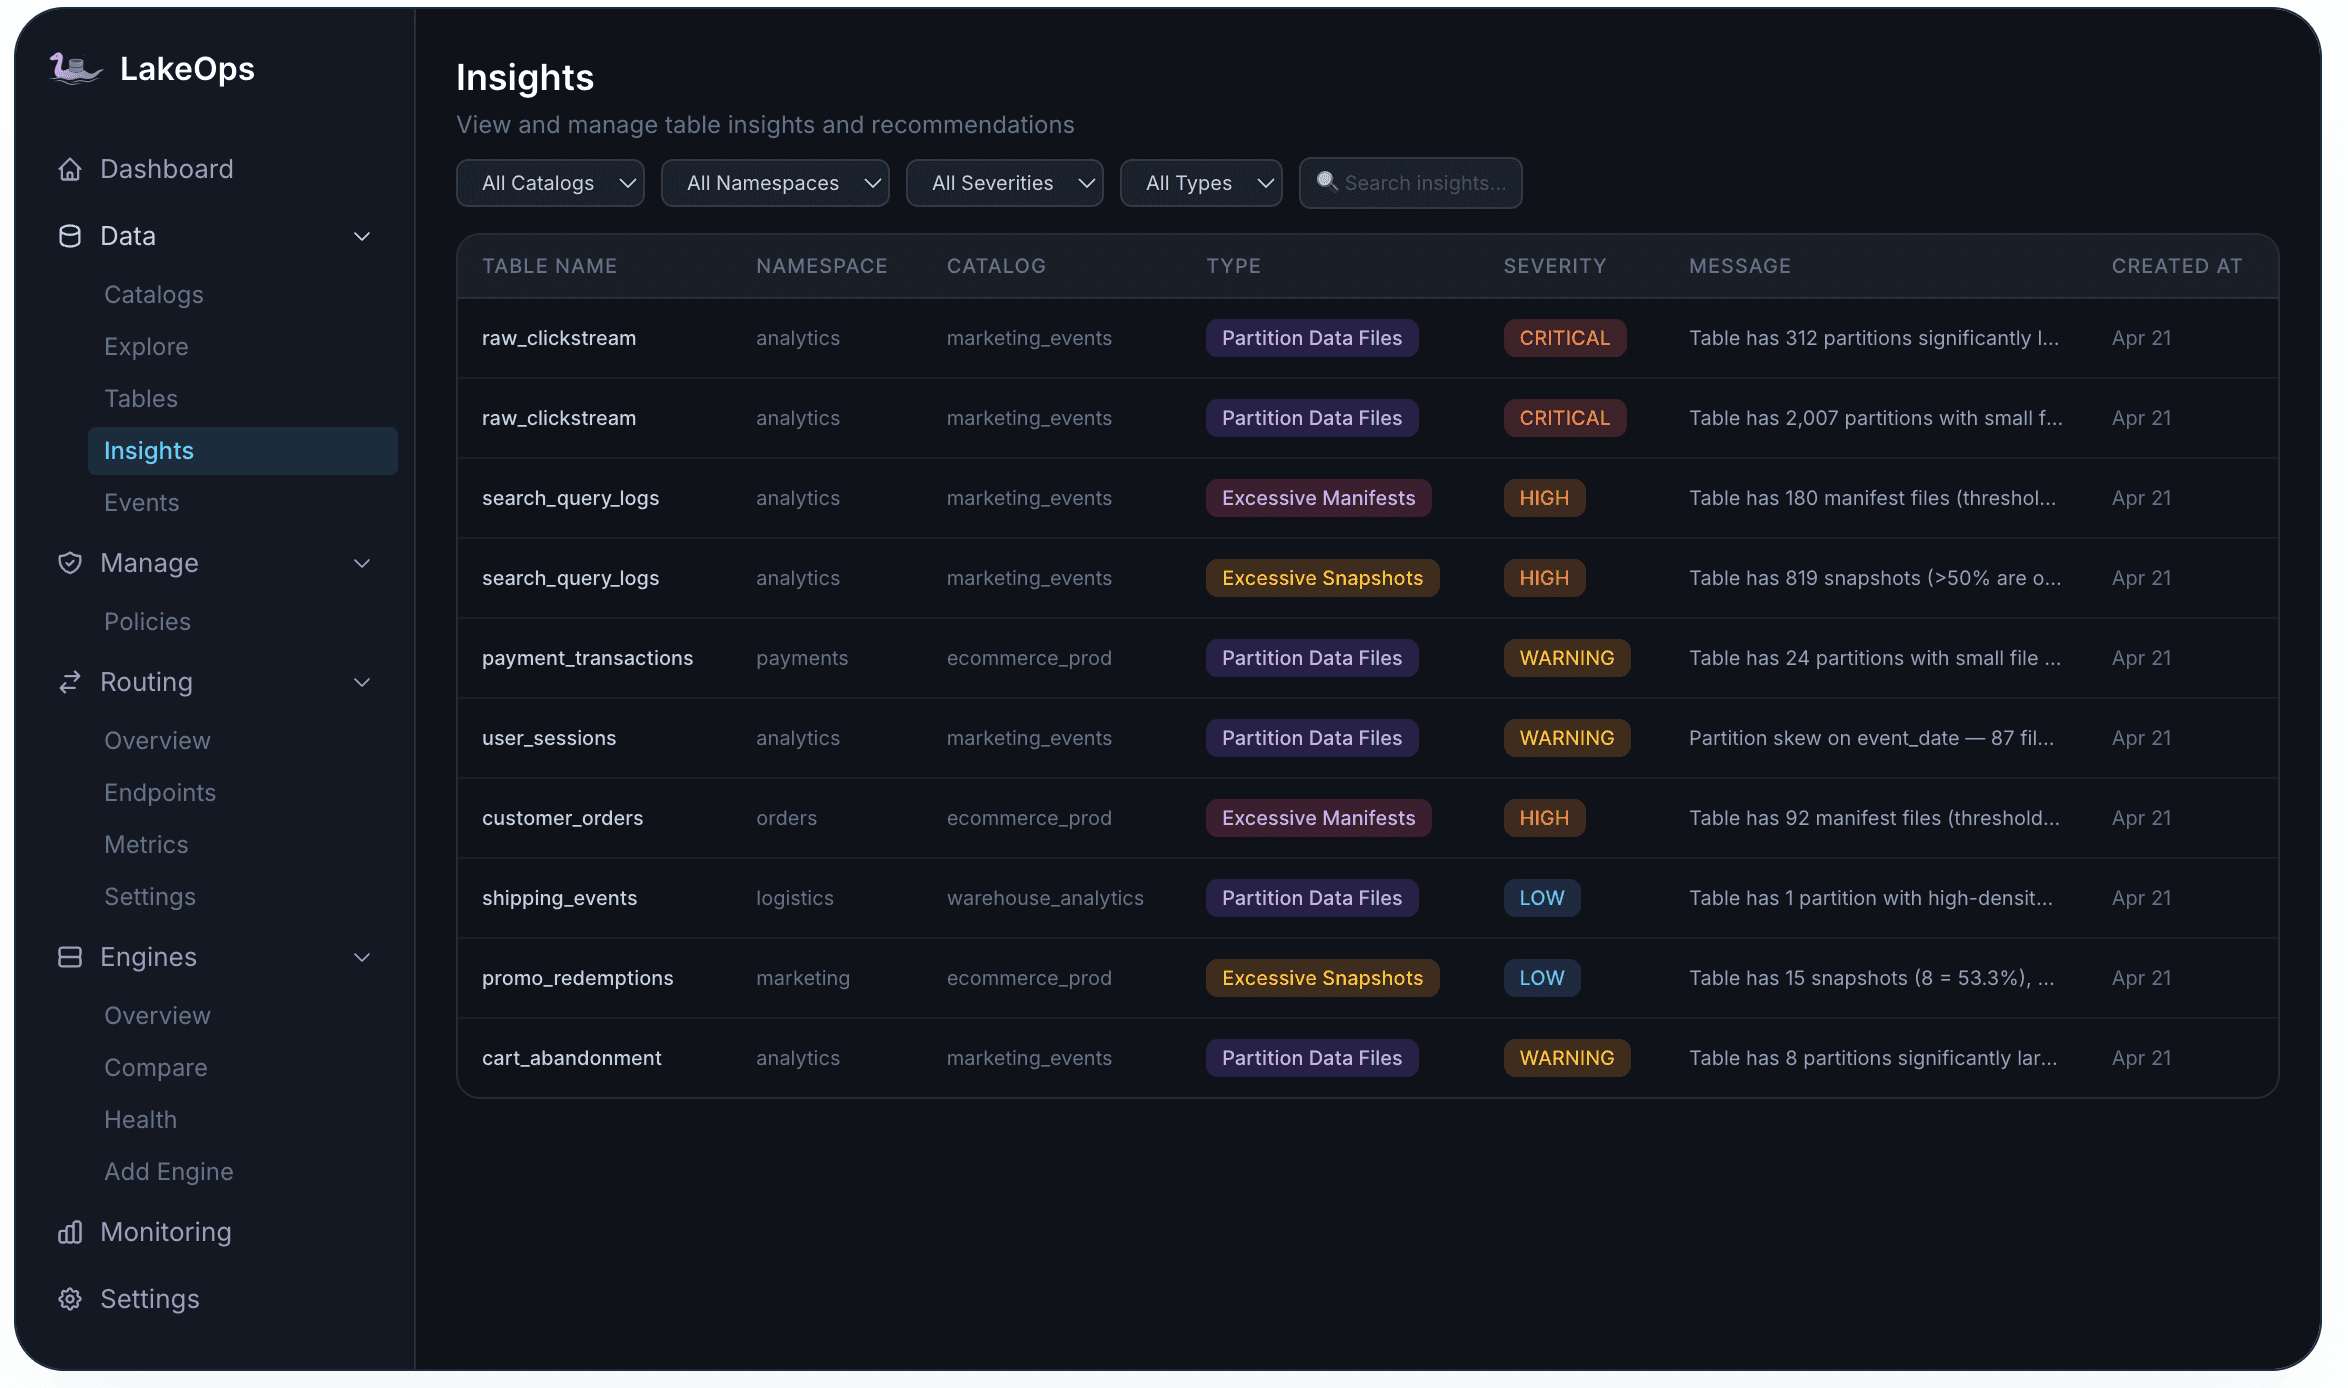Open Overview under Engines
Screen dimensions: 2348x1388
coord(157,1016)
